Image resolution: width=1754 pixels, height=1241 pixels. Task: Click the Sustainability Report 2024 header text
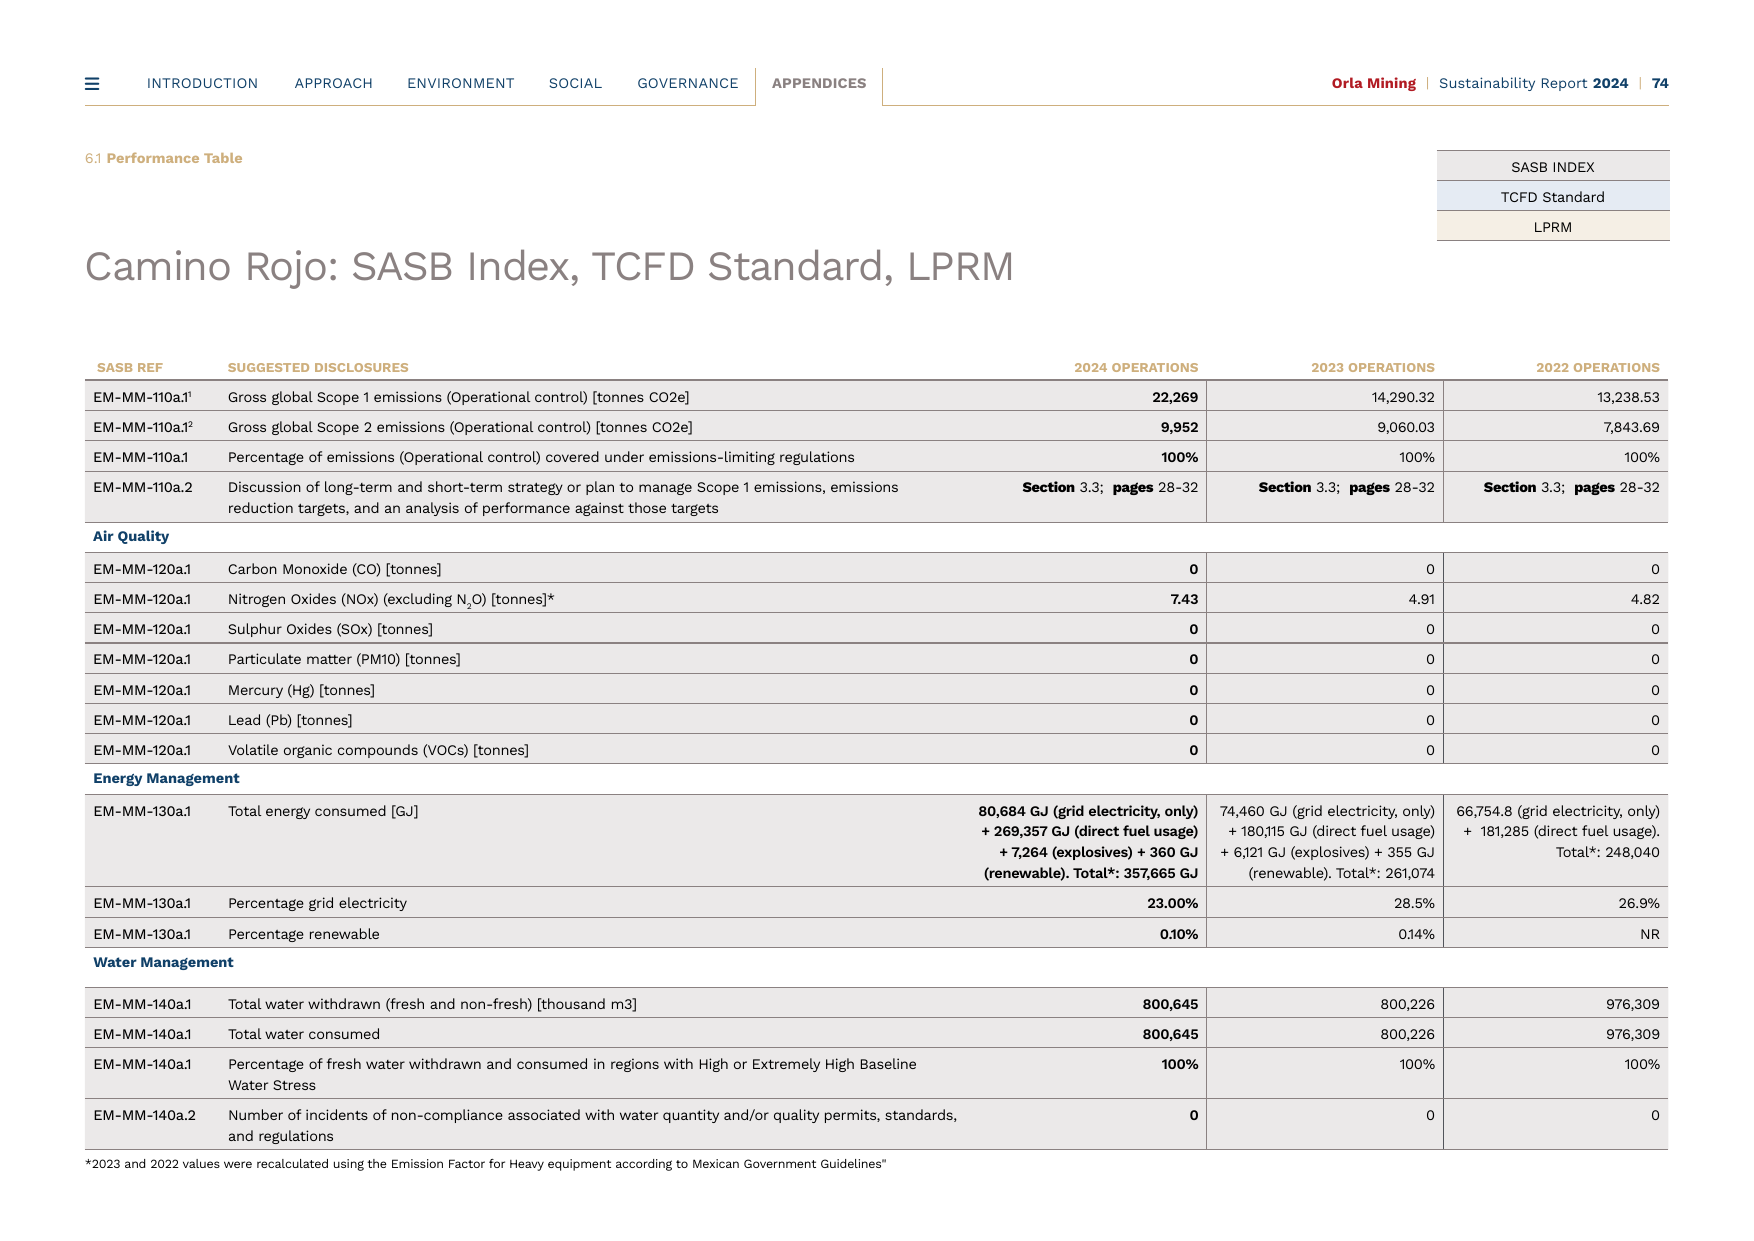pyautogui.click(x=1533, y=84)
